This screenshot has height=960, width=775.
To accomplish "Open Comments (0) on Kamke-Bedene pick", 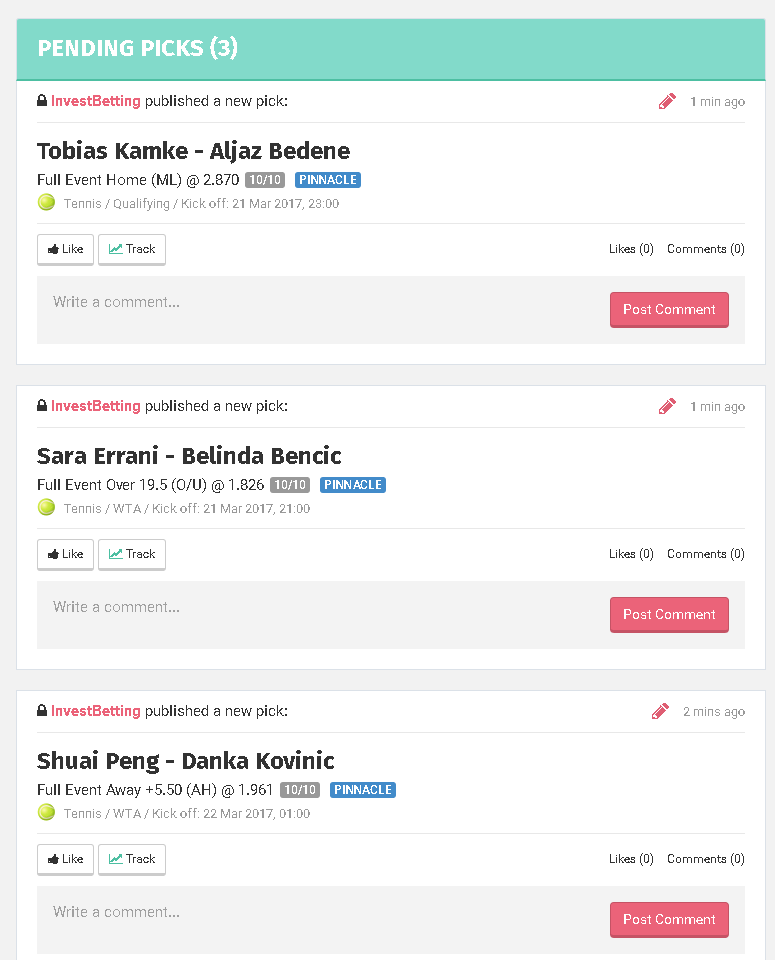I will click(x=705, y=249).
